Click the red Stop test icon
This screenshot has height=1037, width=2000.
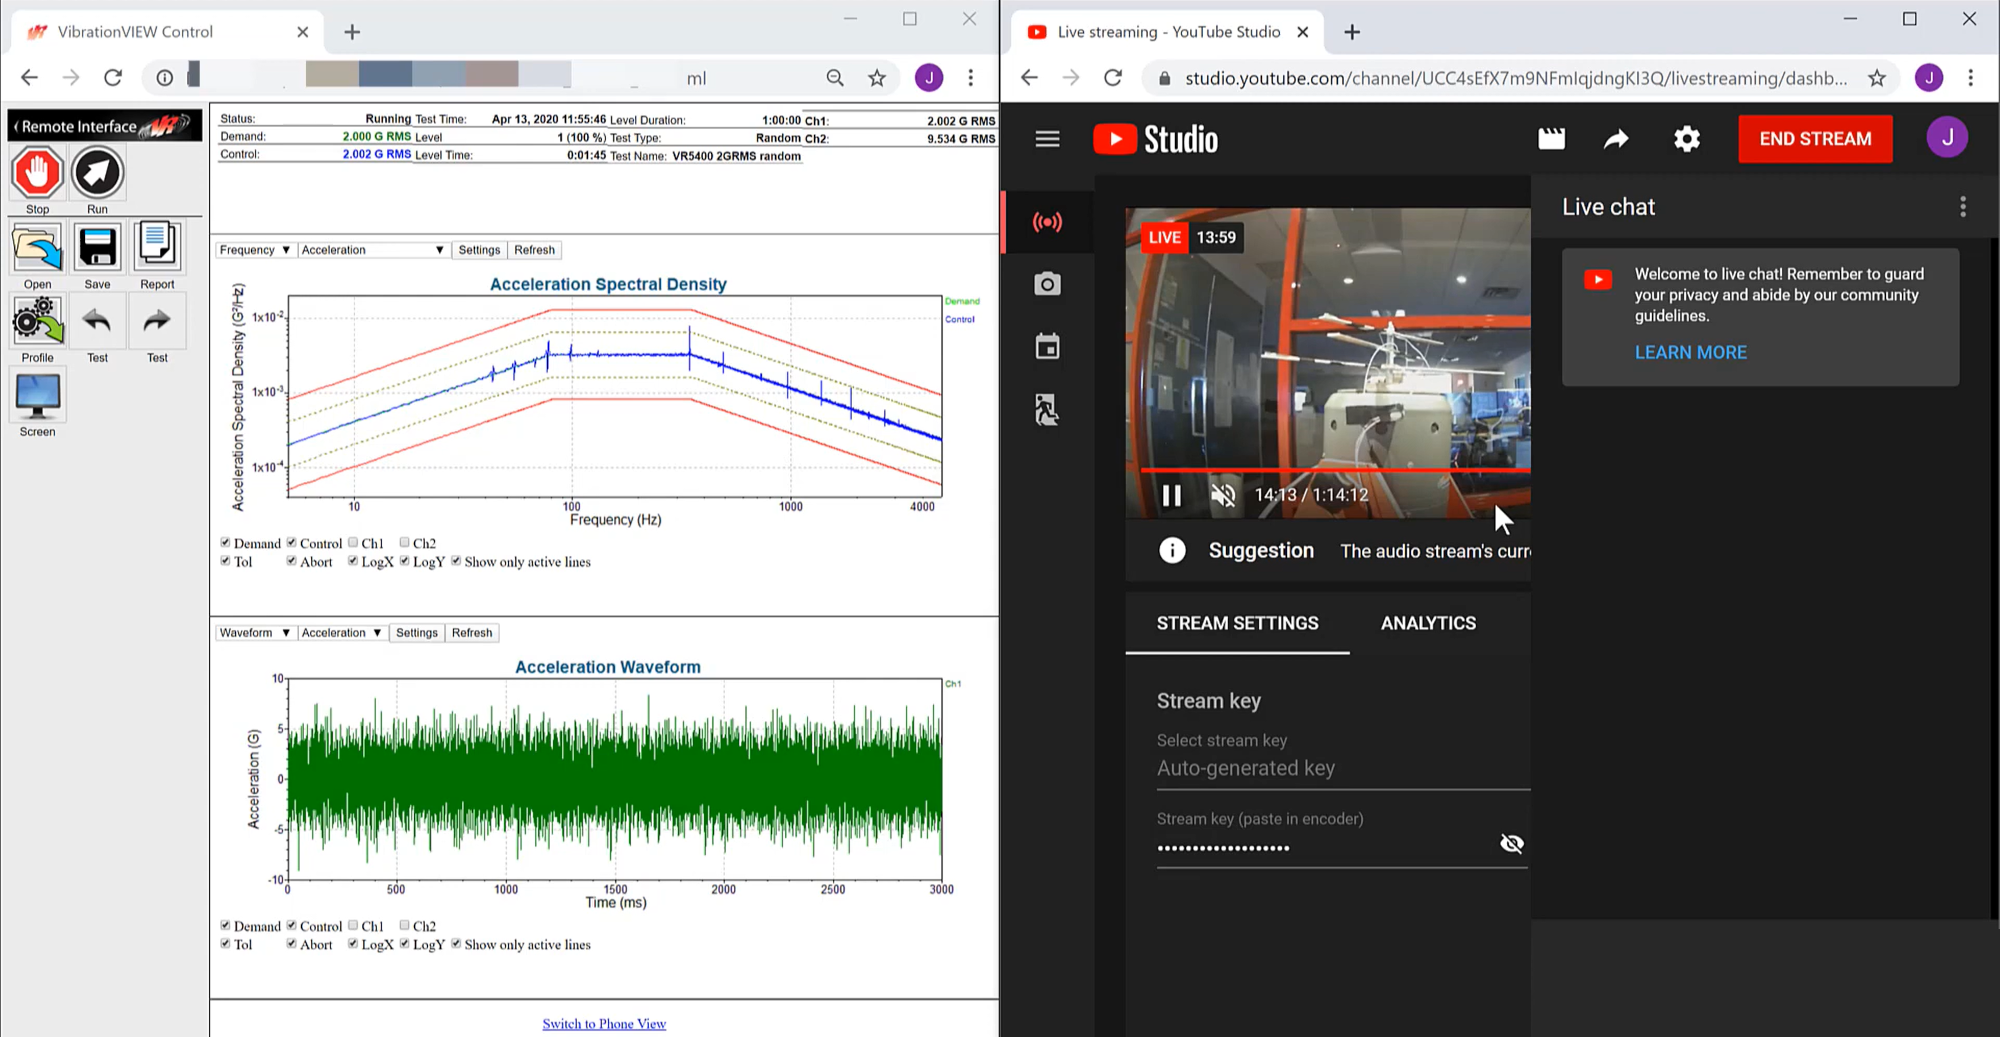(x=37, y=173)
